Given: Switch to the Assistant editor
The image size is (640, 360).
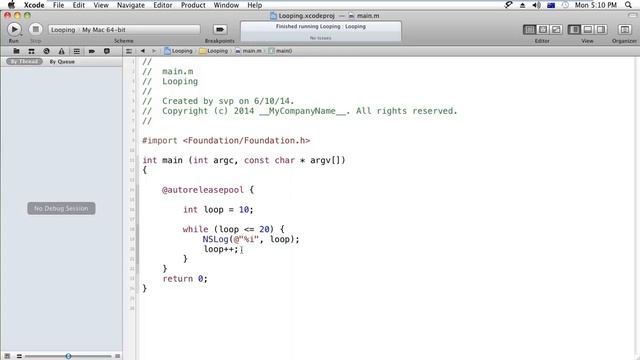Looking at the screenshot, I should coord(543,29).
